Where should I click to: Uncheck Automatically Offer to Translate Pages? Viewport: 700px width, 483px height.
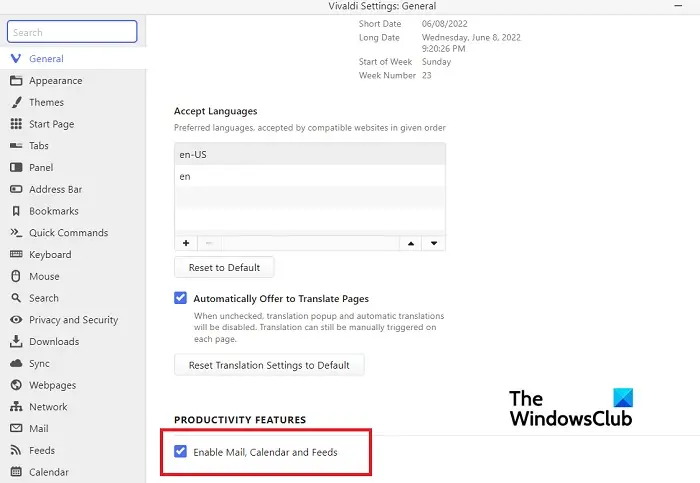coord(180,298)
